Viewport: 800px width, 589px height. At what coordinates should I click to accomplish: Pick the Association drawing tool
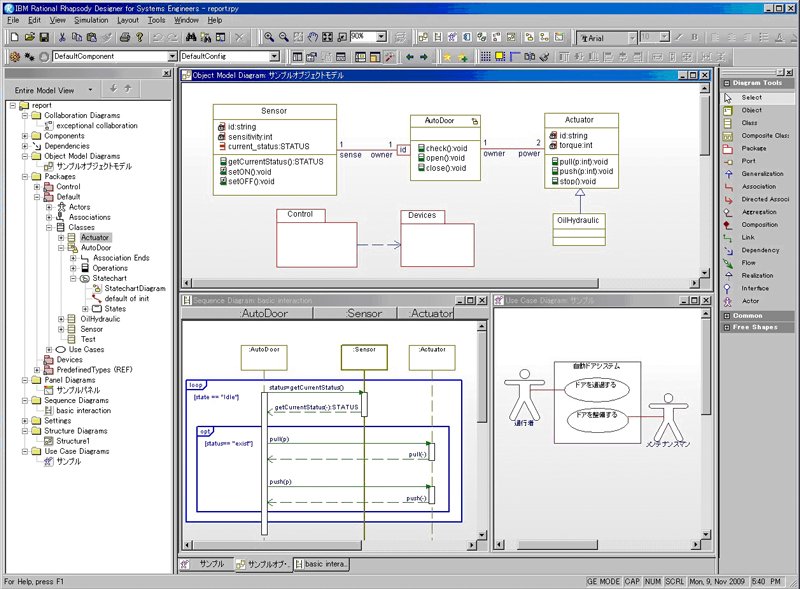(x=758, y=187)
